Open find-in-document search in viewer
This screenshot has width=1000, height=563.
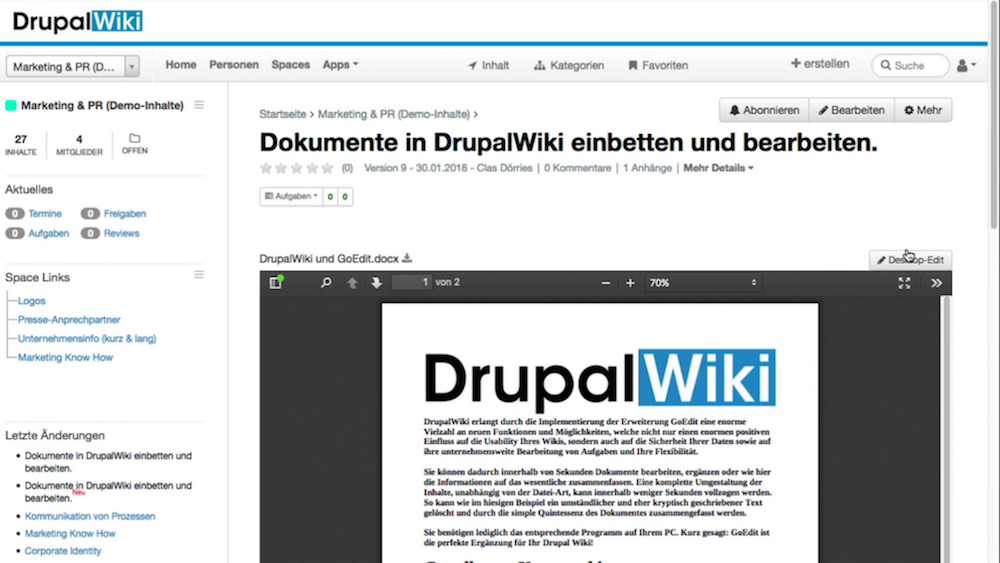[x=326, y=282]
